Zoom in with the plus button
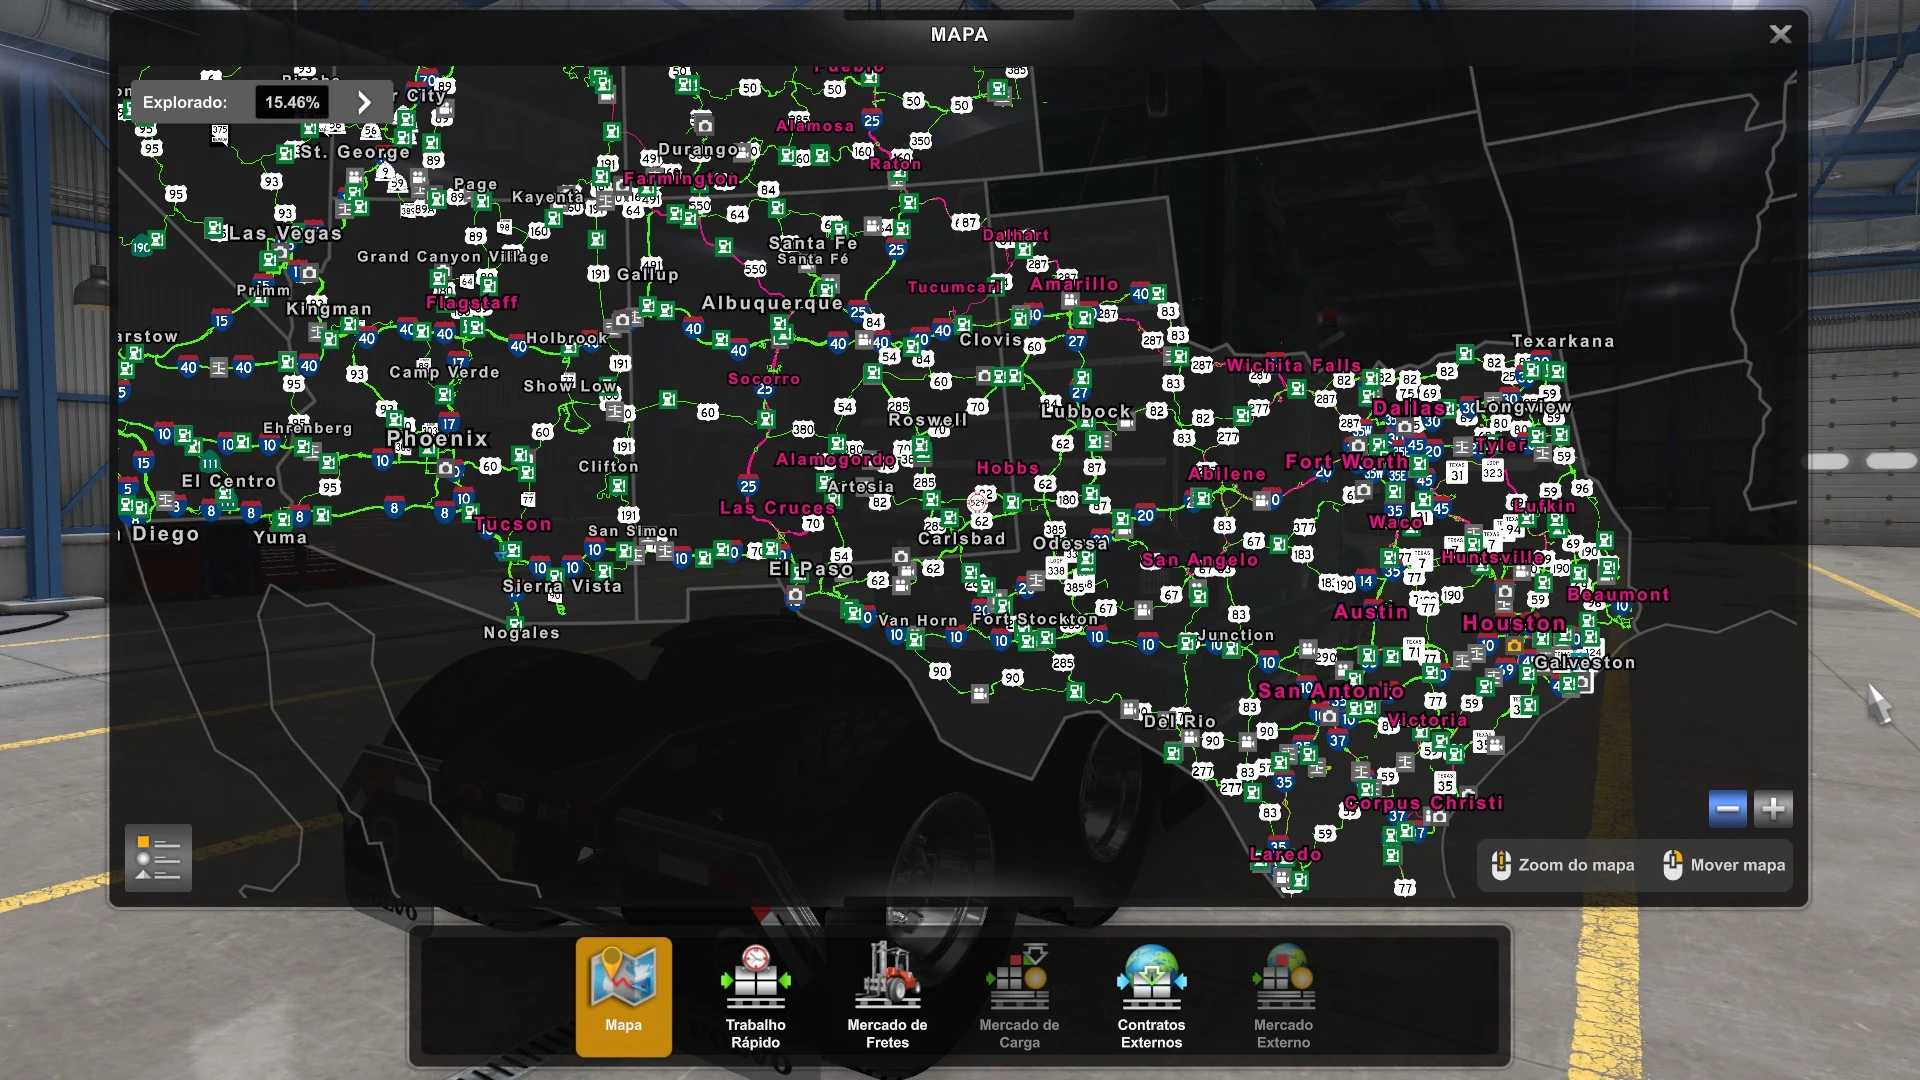Screen dimensions: 1920x1080 (x=1773, y=808)
